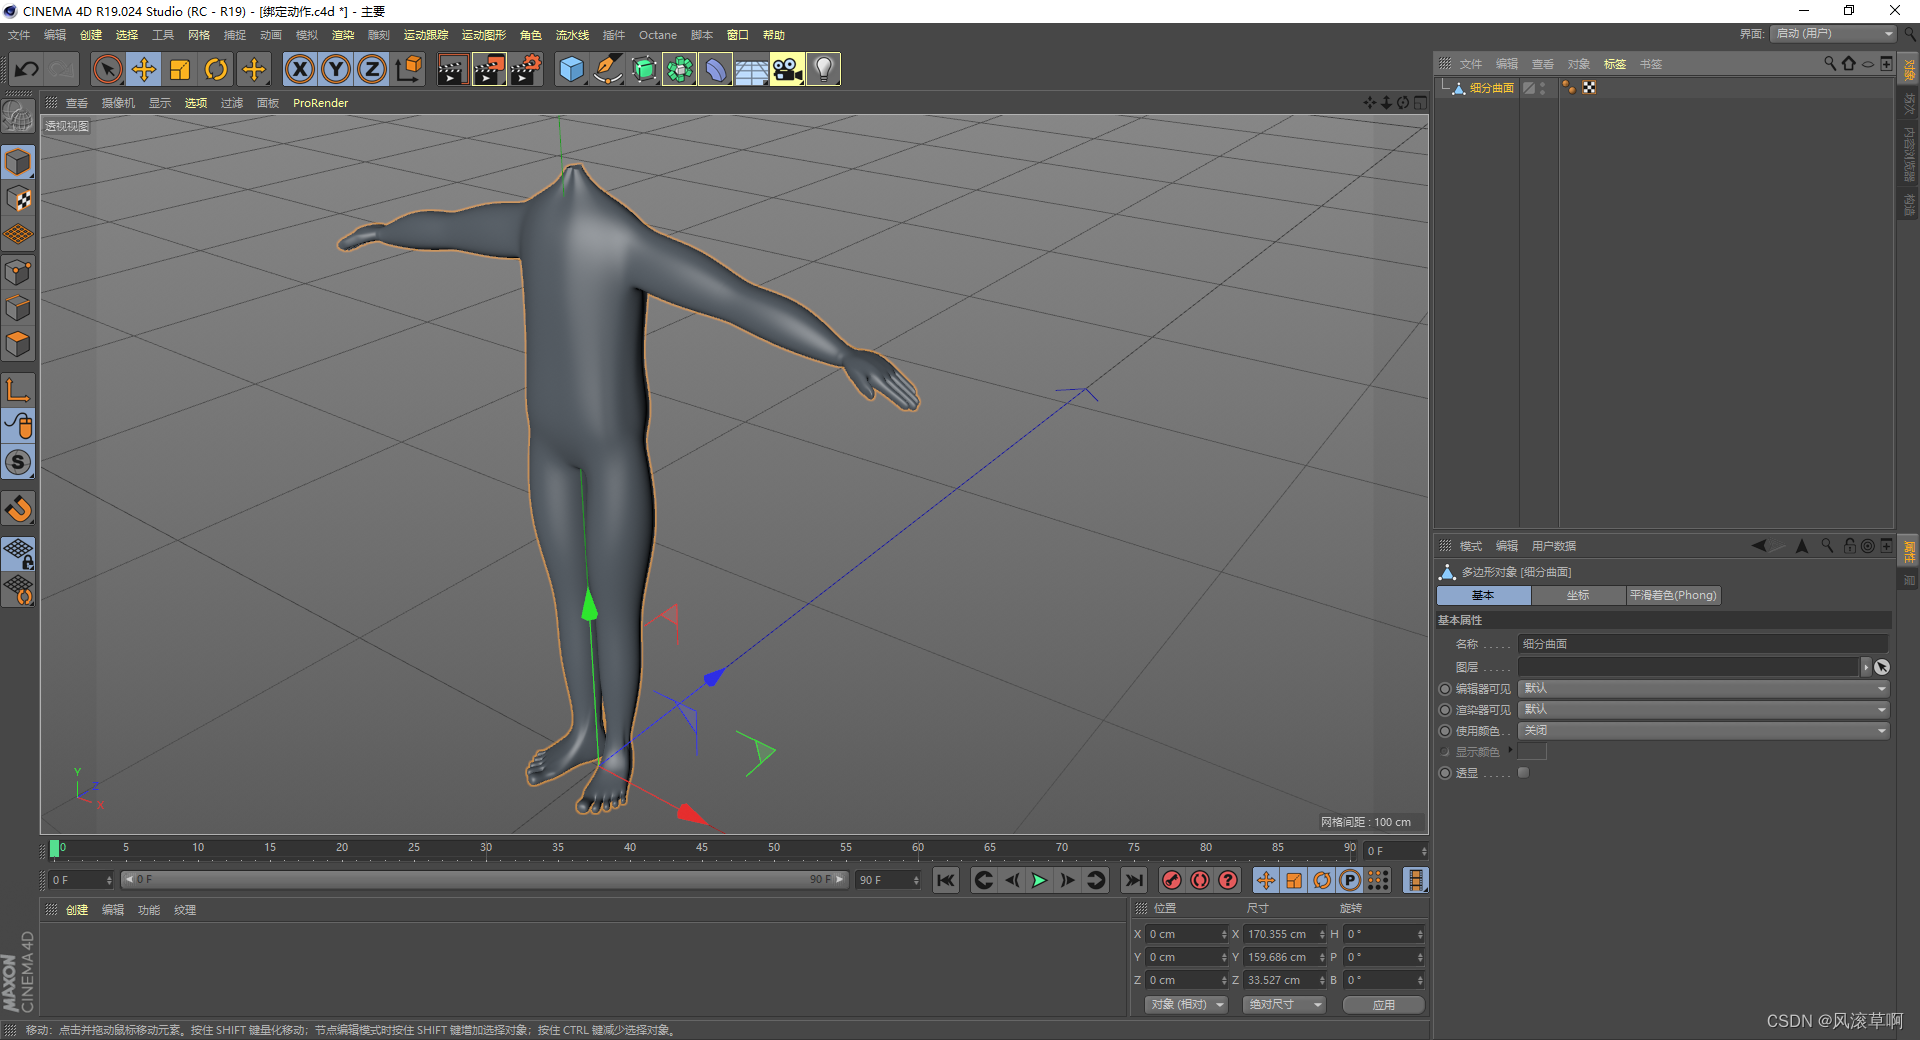Open the ProRender menu above the viewport
Image resolution: width=1920 pixels, height=1040 pixels.
point(320,103)
